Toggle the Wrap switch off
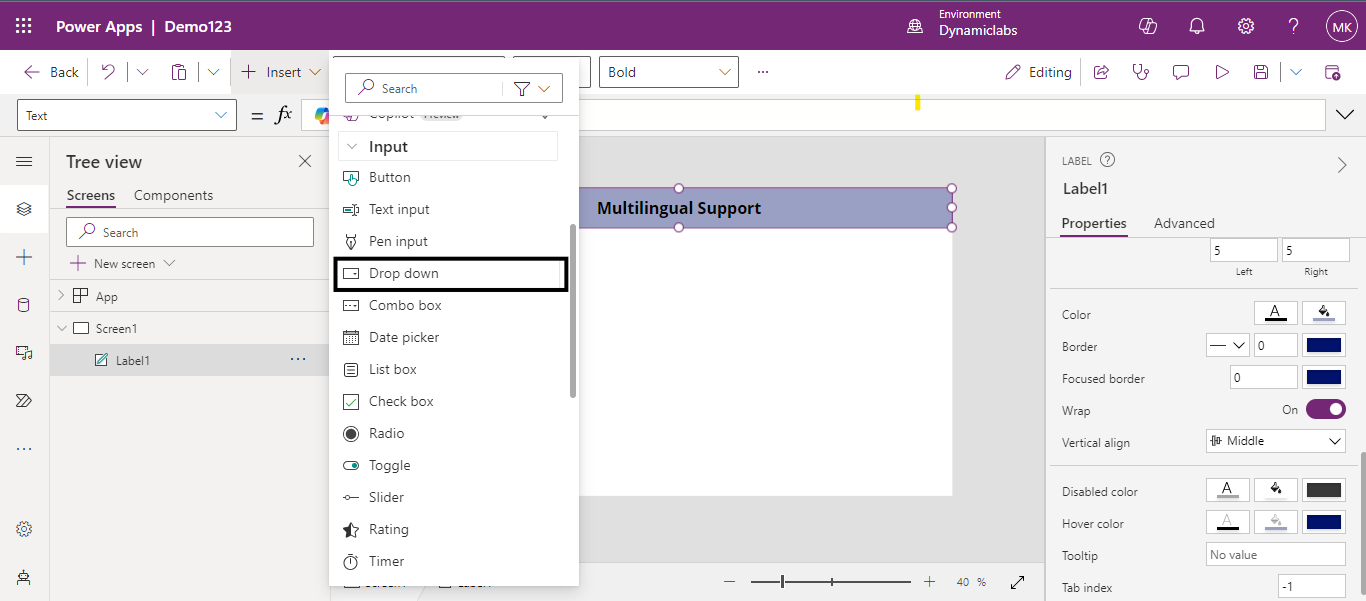 [x=1325, y=409]
